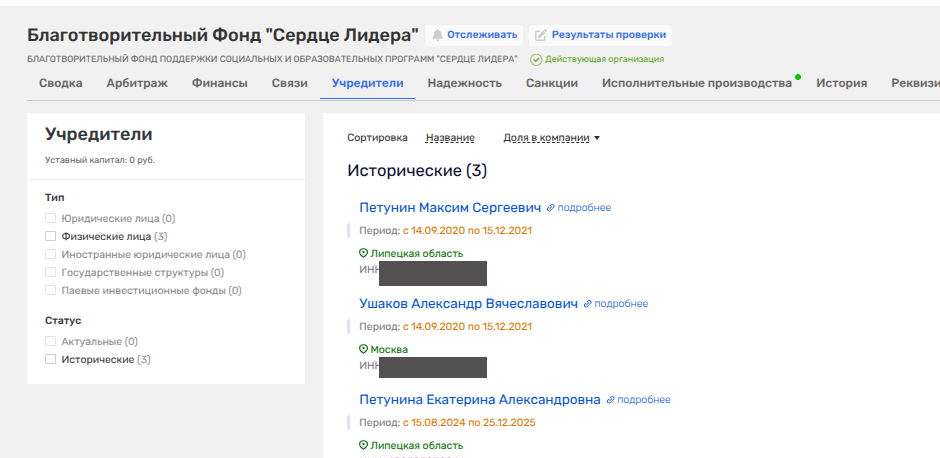940x458 pixels.
Task: Go to the Связи tab
Action: pos(290,83)
